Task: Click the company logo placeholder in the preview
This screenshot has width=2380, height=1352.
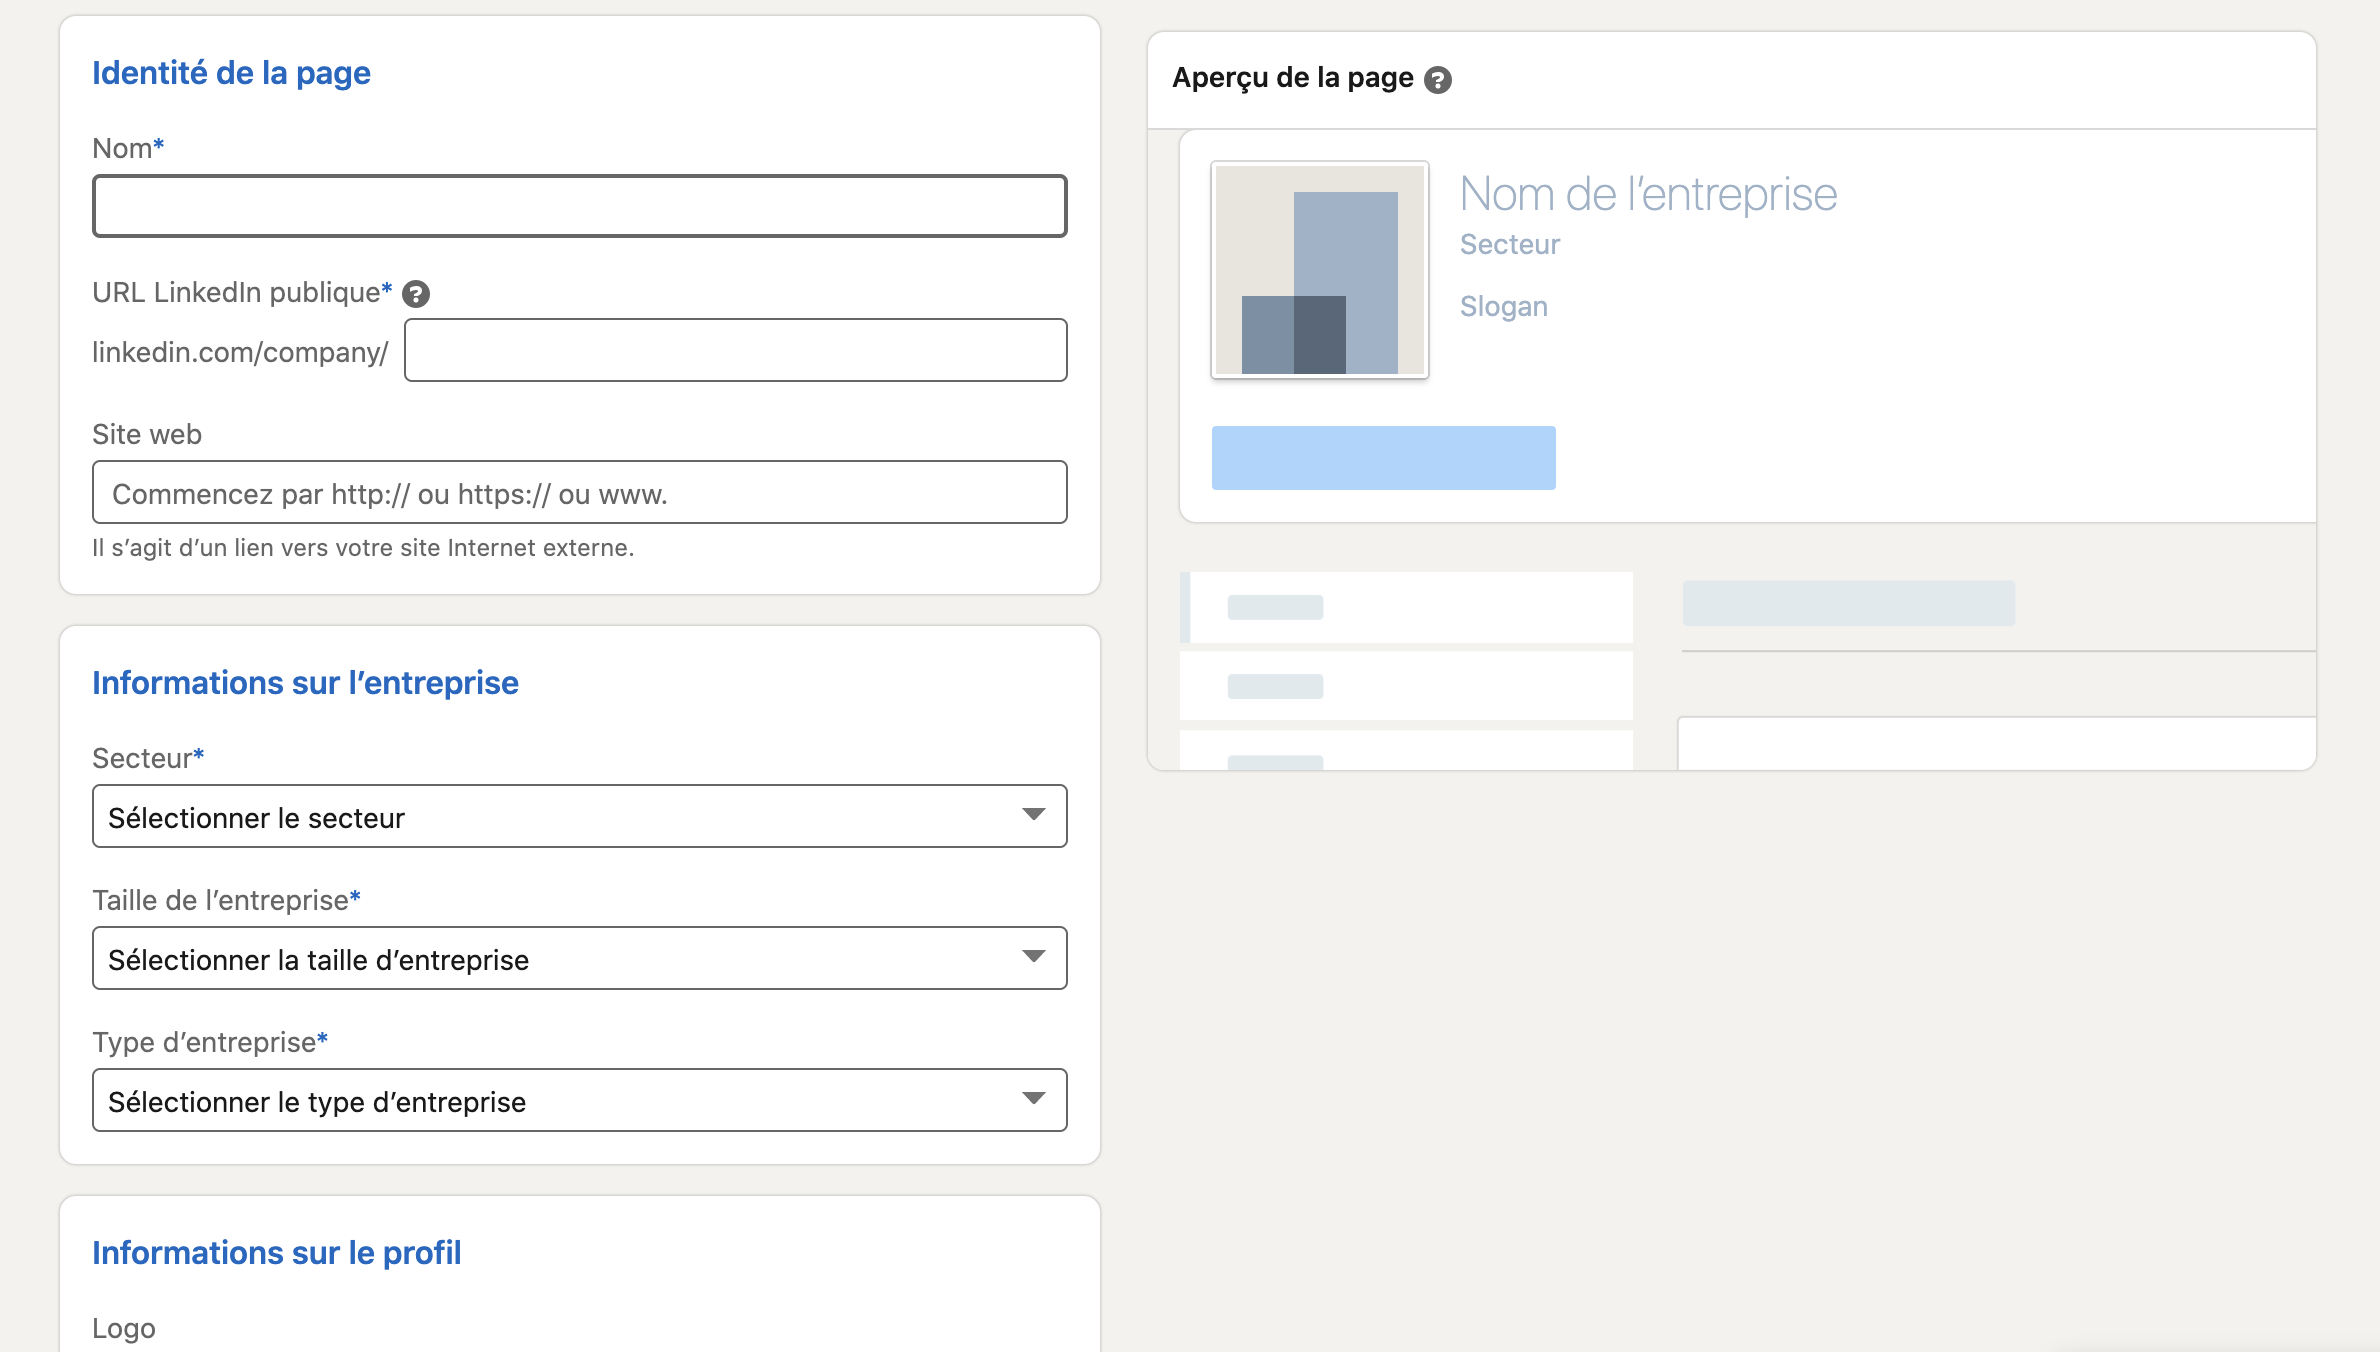Action: [1320, 270]
